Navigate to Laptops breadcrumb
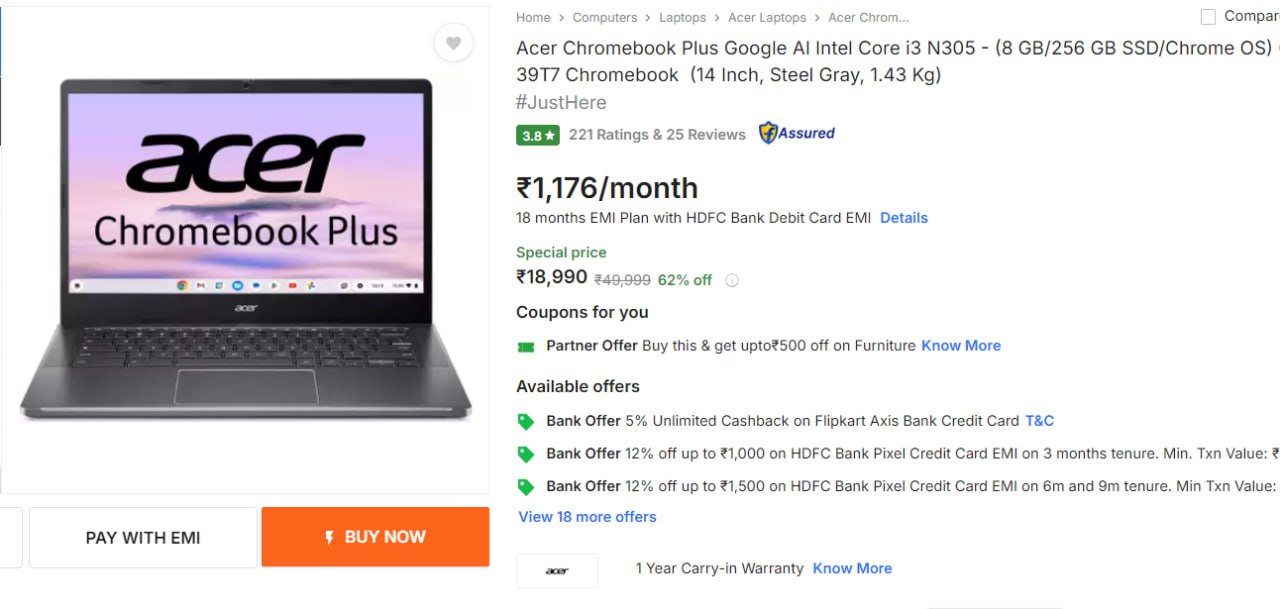 click(682, 17)
